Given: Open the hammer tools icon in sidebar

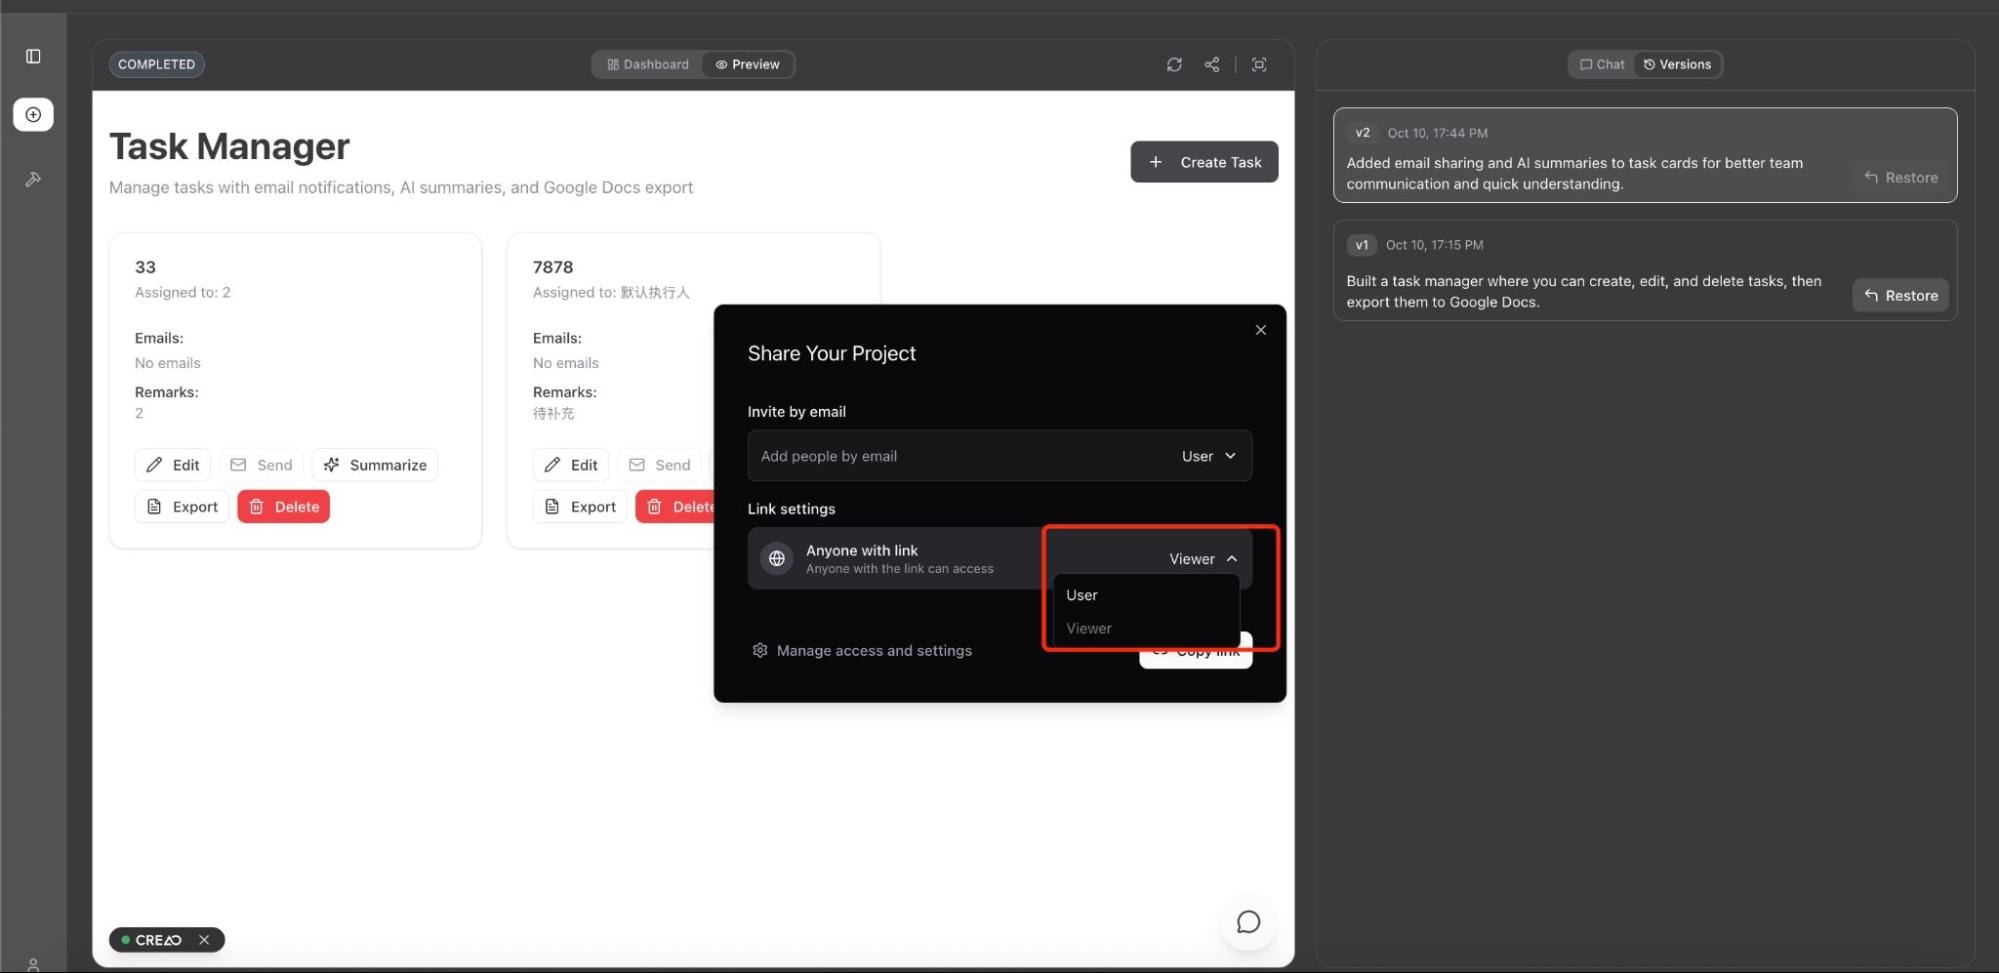Looking at the screenshot, I should click(x=33, y=179).
